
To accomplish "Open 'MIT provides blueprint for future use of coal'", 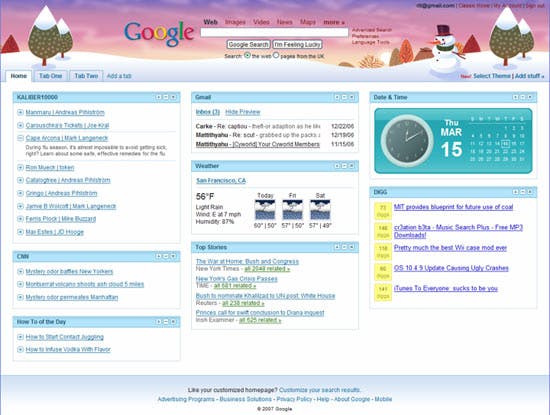I will tap(453, 207).
